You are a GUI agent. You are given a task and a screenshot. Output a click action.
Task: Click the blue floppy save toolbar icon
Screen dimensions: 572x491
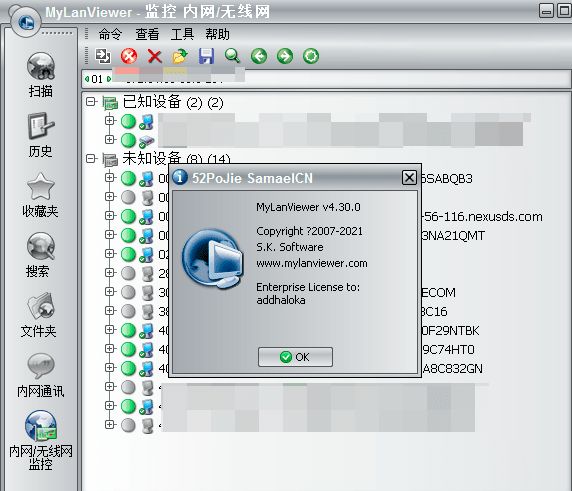point(206,56)
